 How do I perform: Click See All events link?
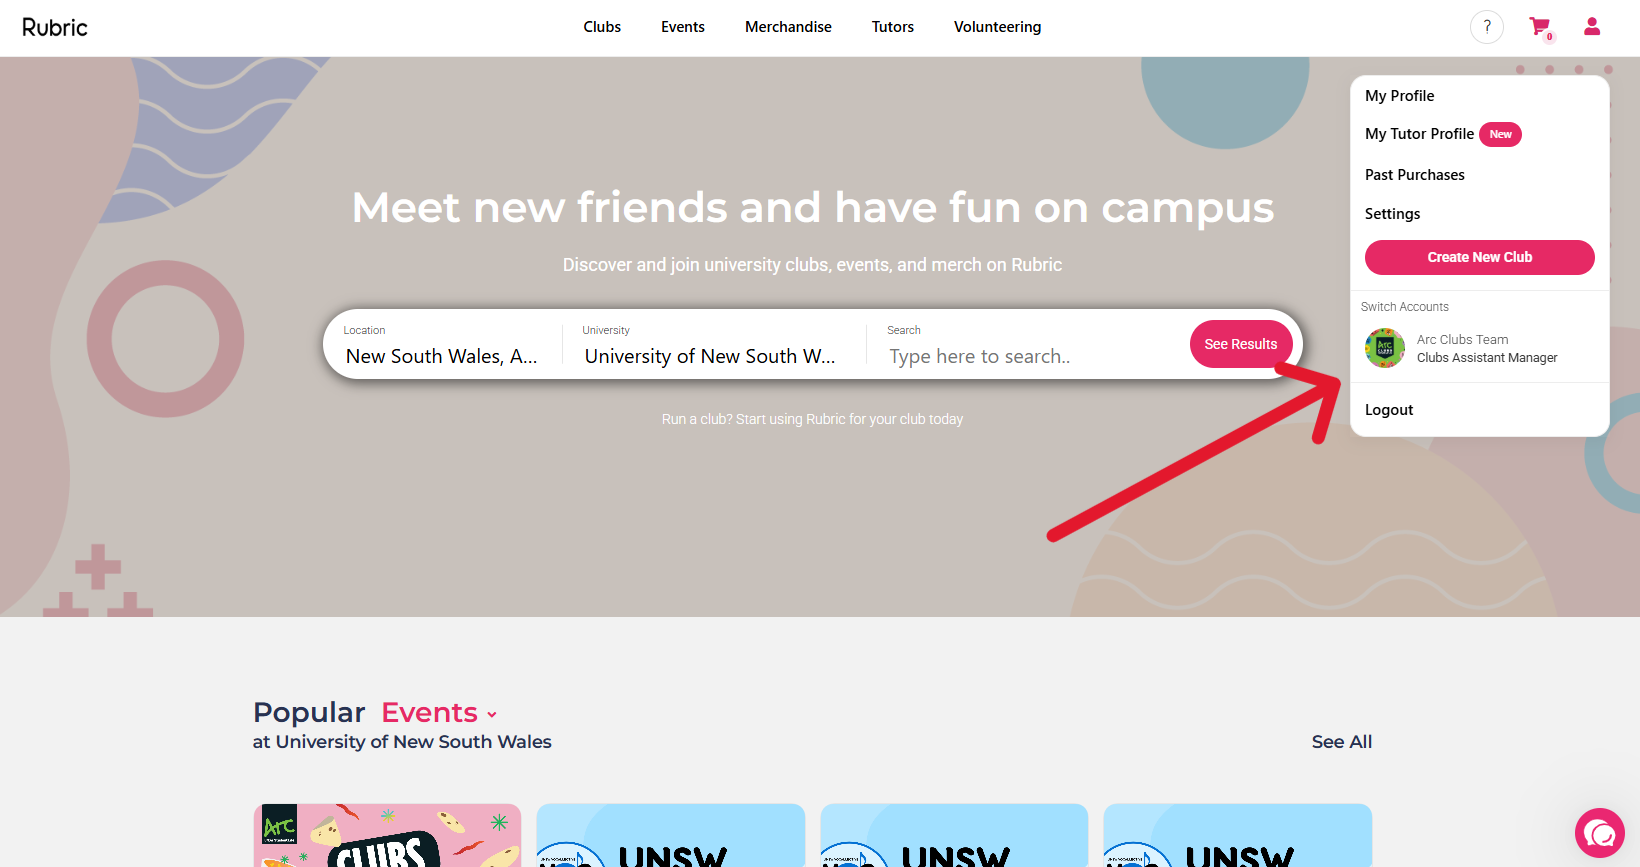1342,742
